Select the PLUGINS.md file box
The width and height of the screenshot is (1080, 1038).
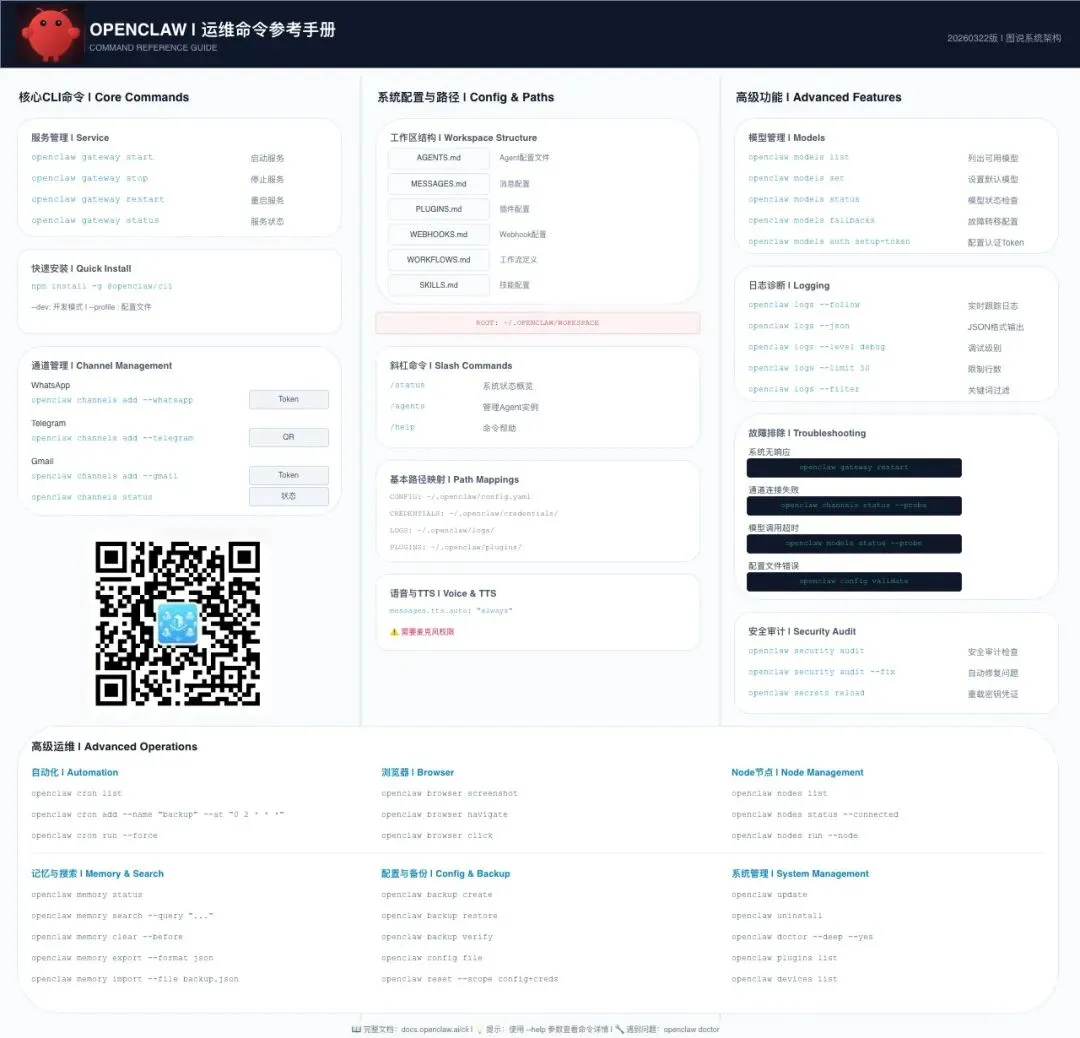(x=438, y=209)
